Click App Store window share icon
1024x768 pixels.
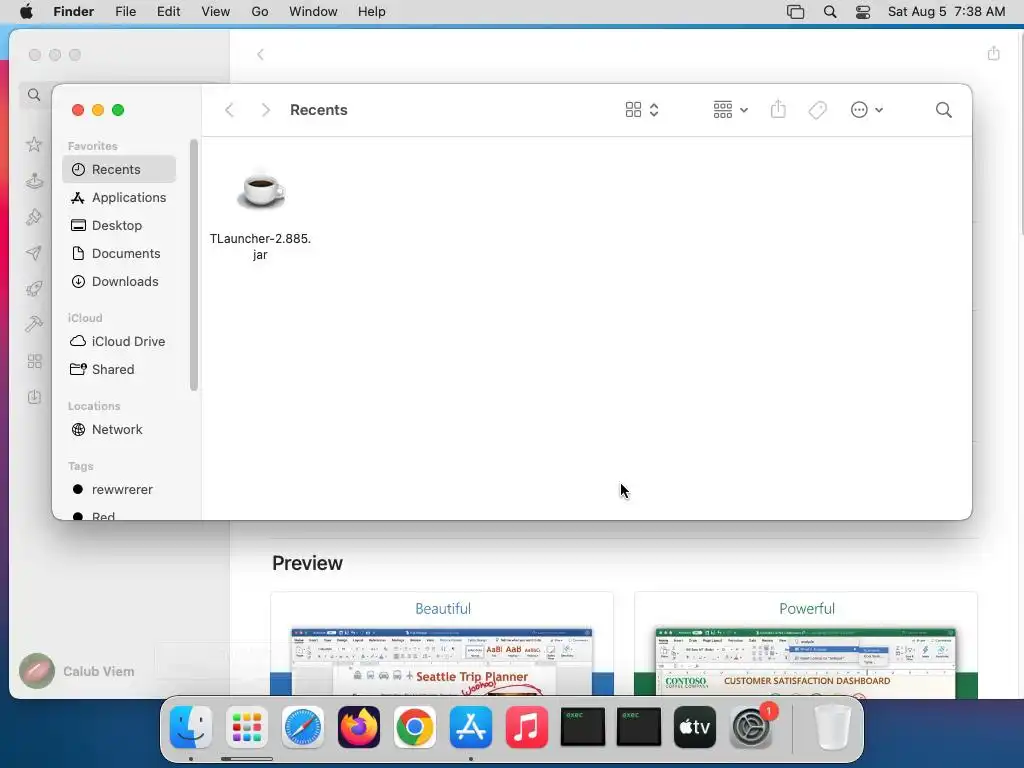[x=993, y=53]
